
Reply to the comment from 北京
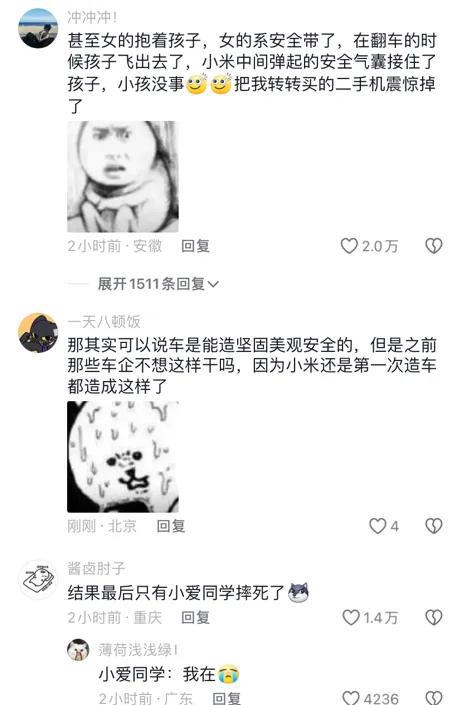[171, 526]
